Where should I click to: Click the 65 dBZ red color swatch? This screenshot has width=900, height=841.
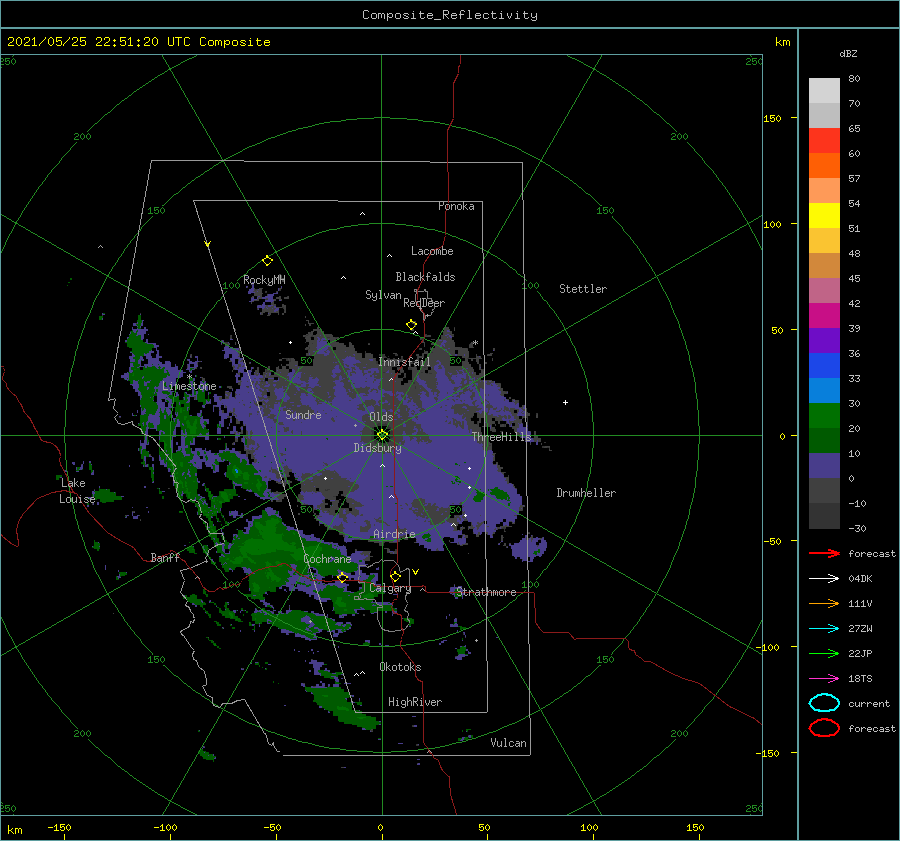(x=824, y=140)
